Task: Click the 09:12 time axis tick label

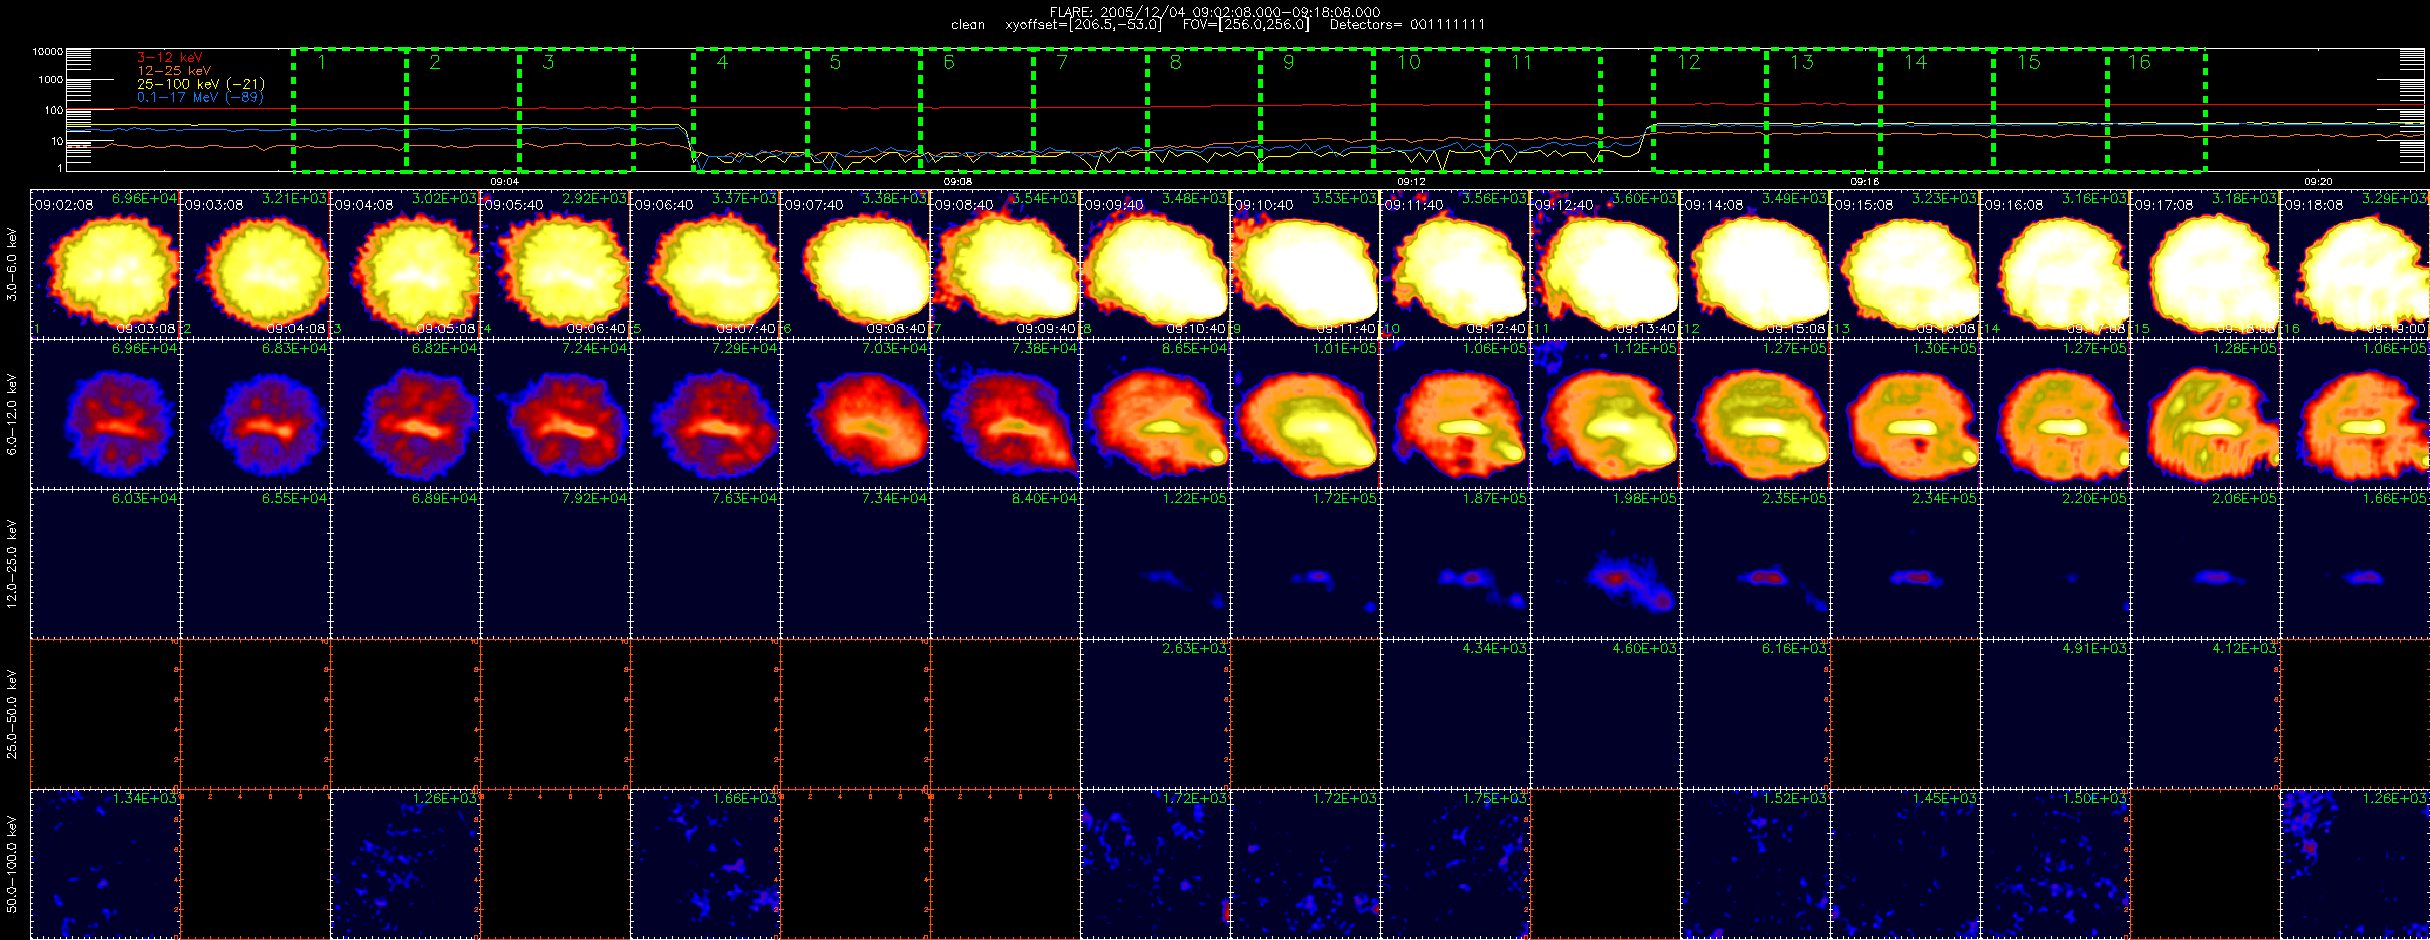Action: tap(1411, 182)
